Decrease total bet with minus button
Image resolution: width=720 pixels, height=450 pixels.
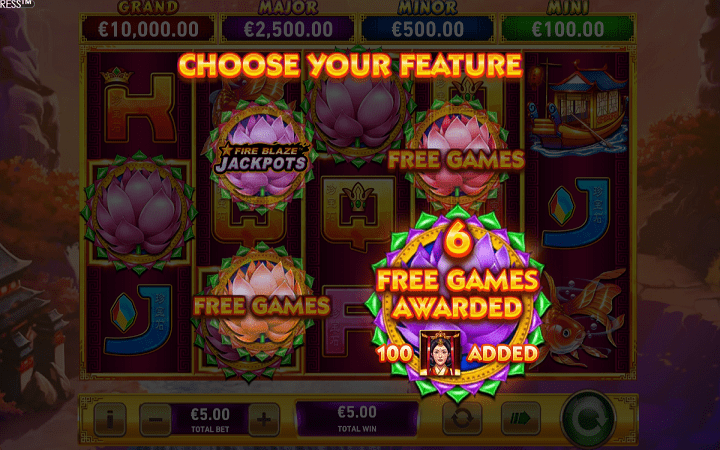[155, 419]
